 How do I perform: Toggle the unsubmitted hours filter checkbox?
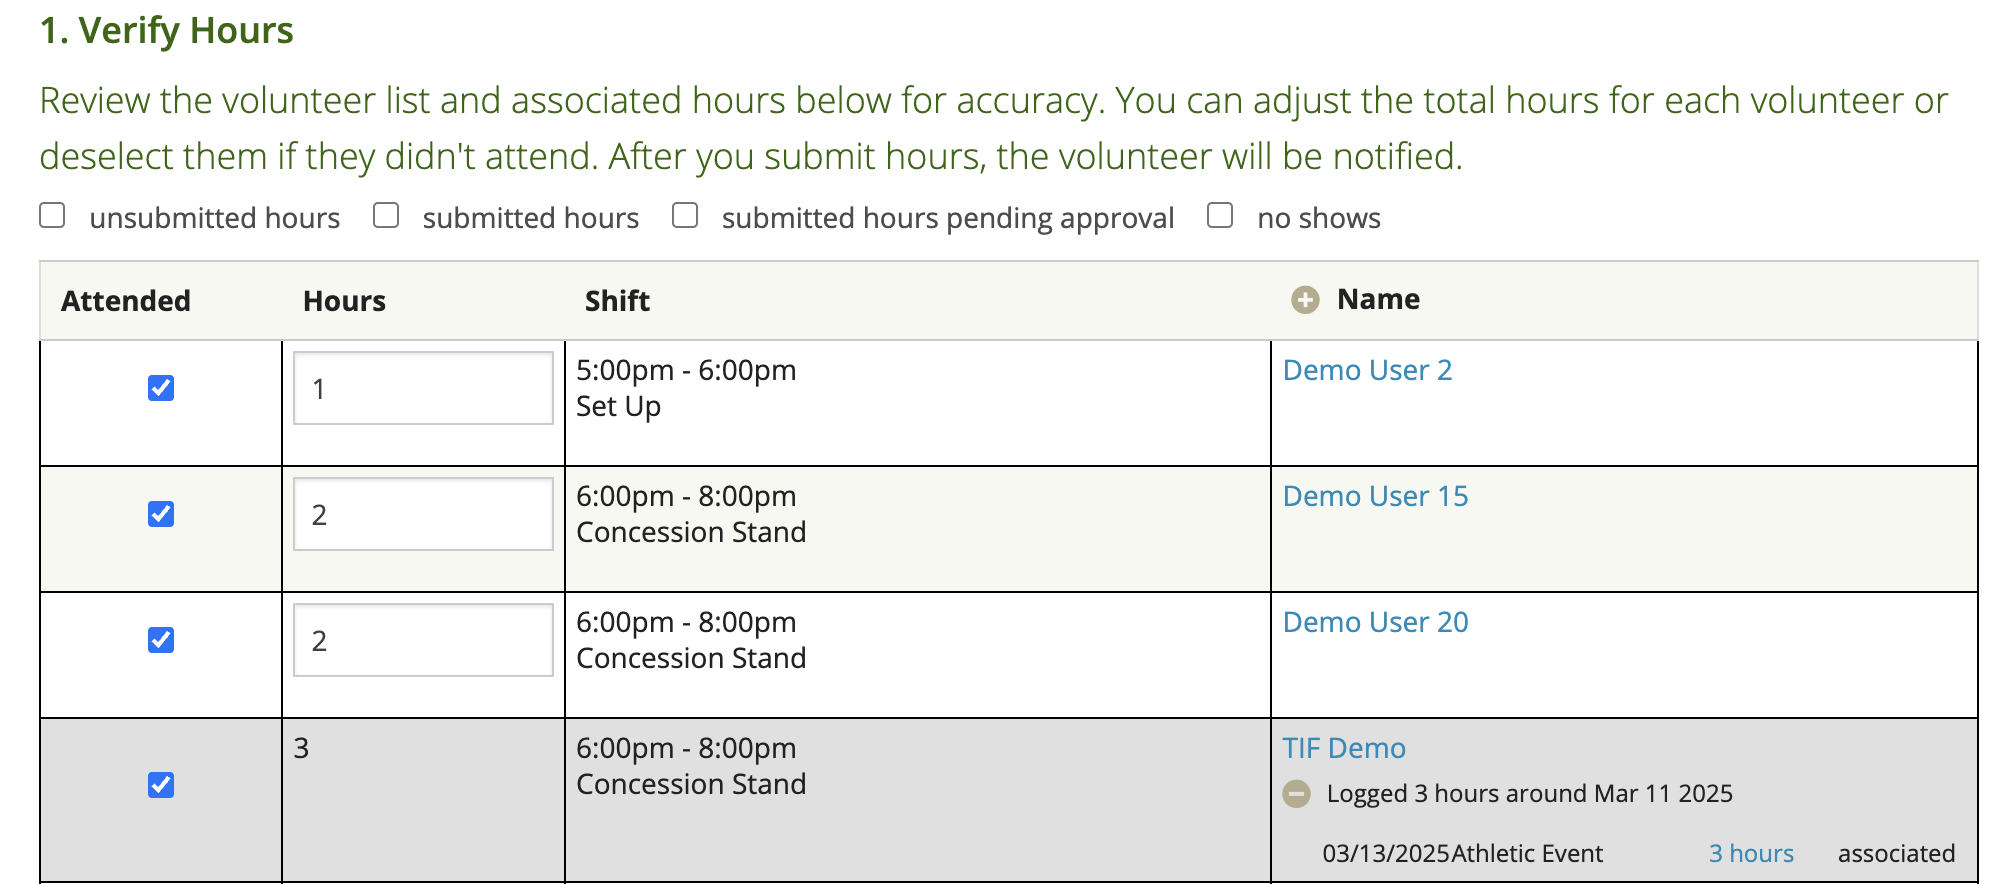point(53,216)
